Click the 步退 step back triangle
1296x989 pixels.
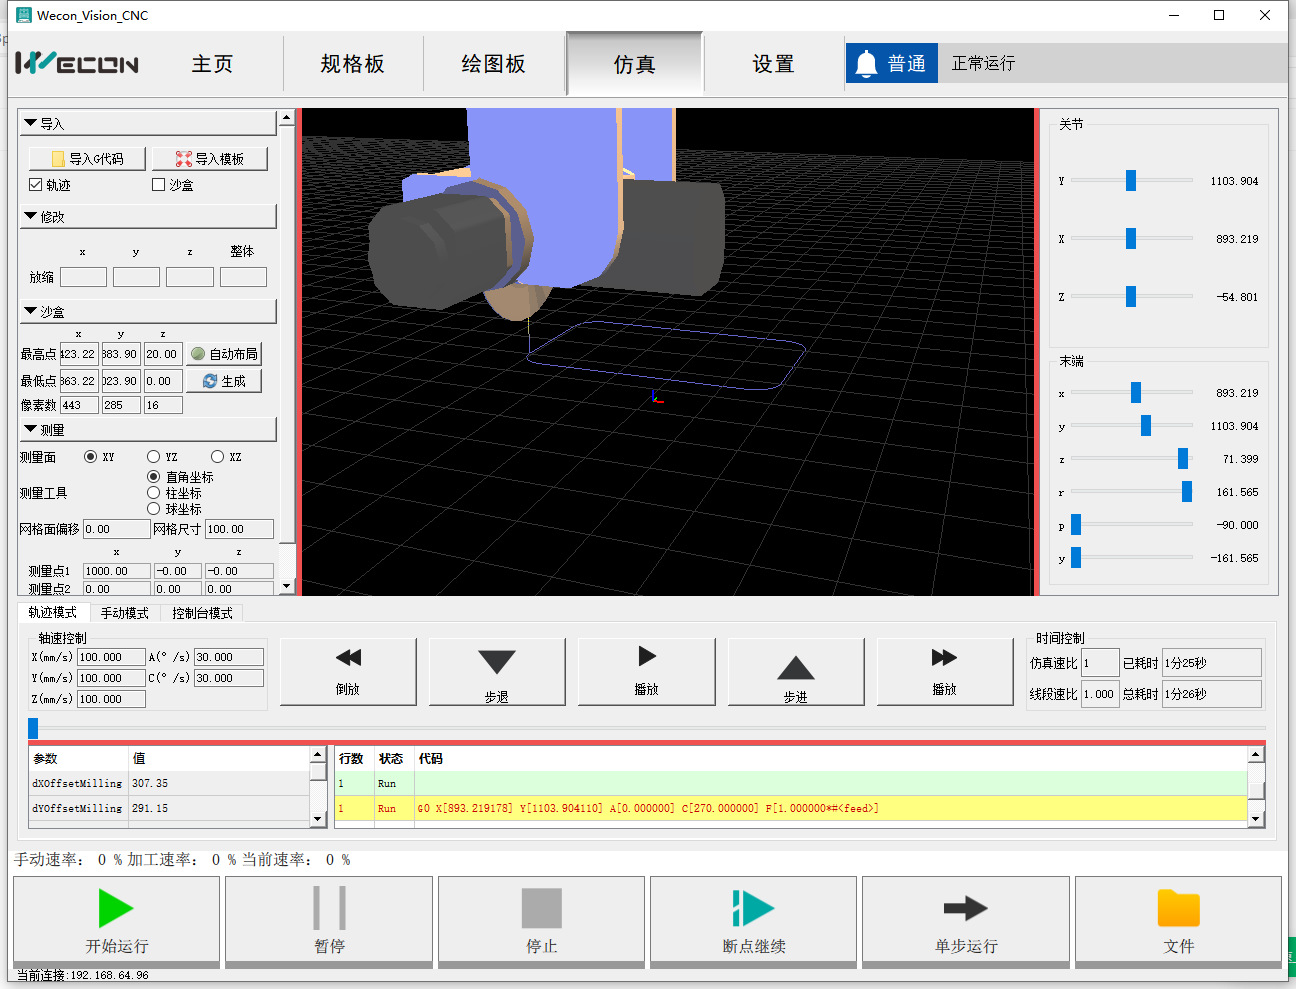click(x=497, y=662)
